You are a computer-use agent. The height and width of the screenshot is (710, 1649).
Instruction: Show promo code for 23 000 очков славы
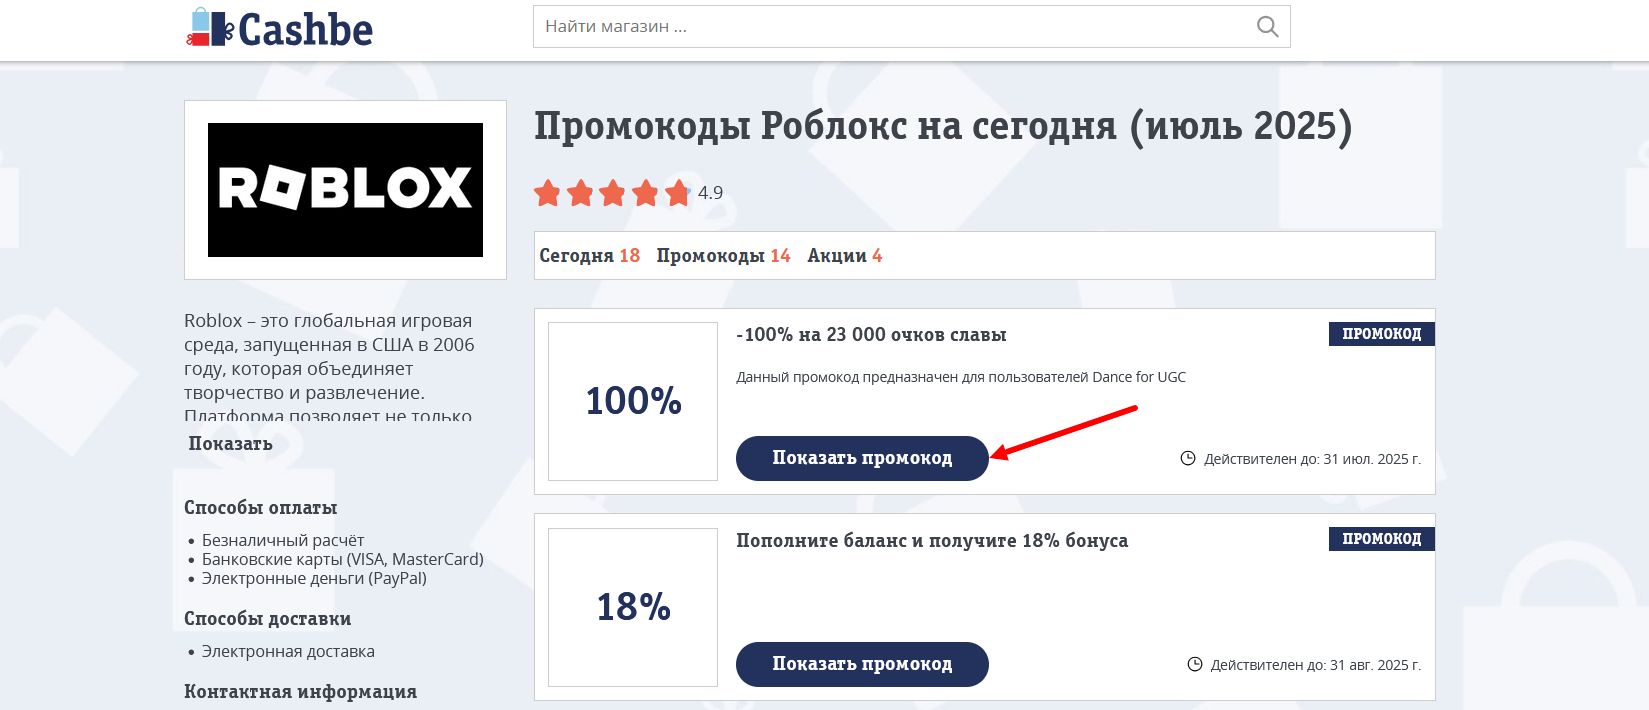point(862,458)
